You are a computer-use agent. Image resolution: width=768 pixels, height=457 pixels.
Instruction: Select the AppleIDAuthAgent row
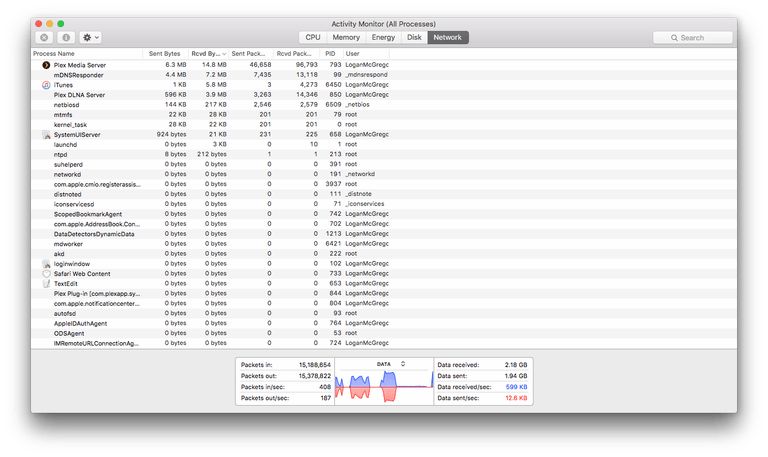click(x=384, y=323)
